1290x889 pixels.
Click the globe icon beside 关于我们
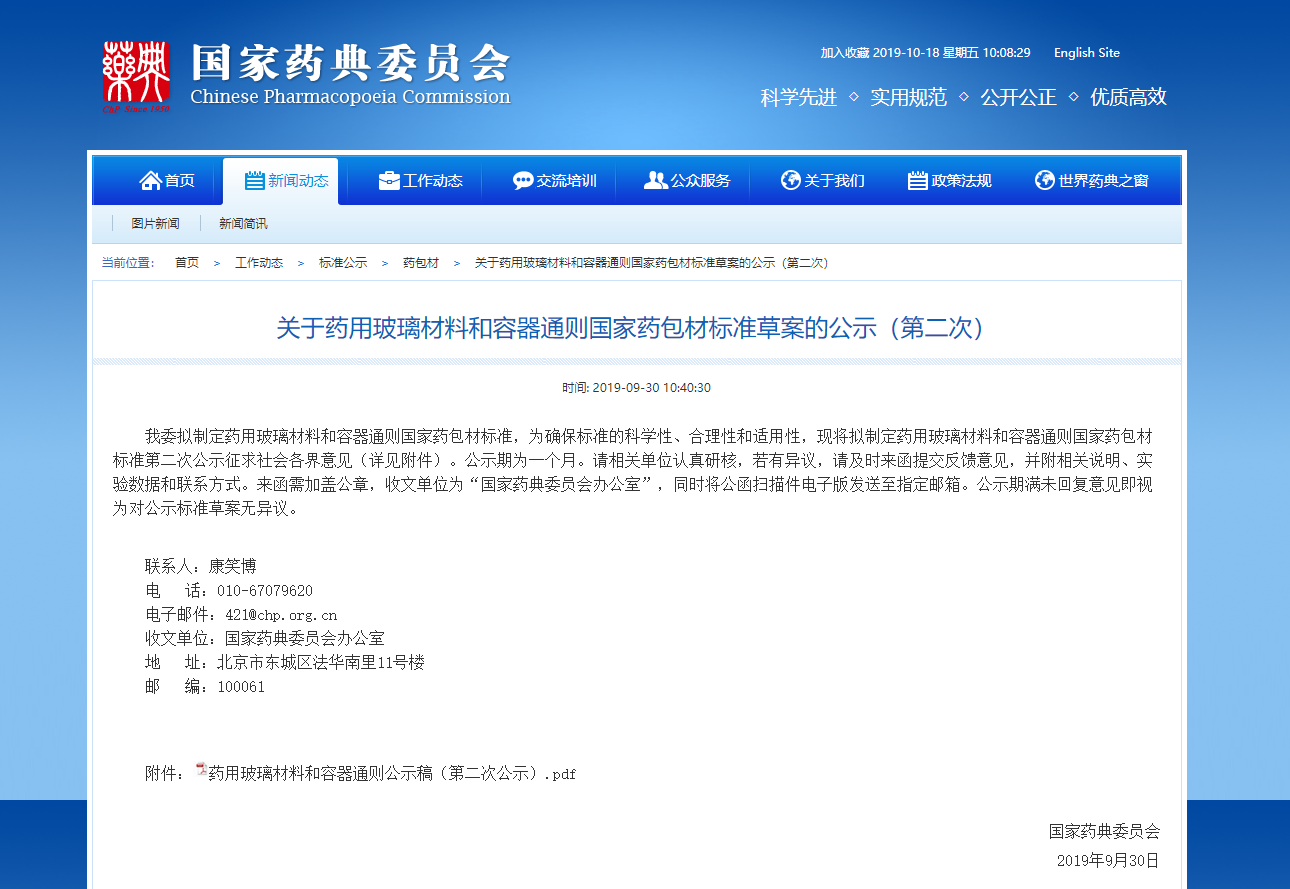790,180
